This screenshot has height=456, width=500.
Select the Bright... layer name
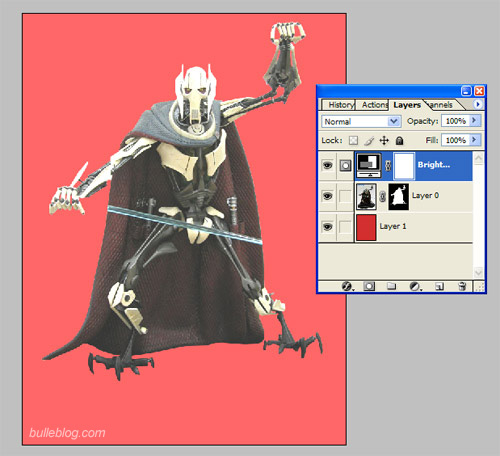click(x=434, y=165)
